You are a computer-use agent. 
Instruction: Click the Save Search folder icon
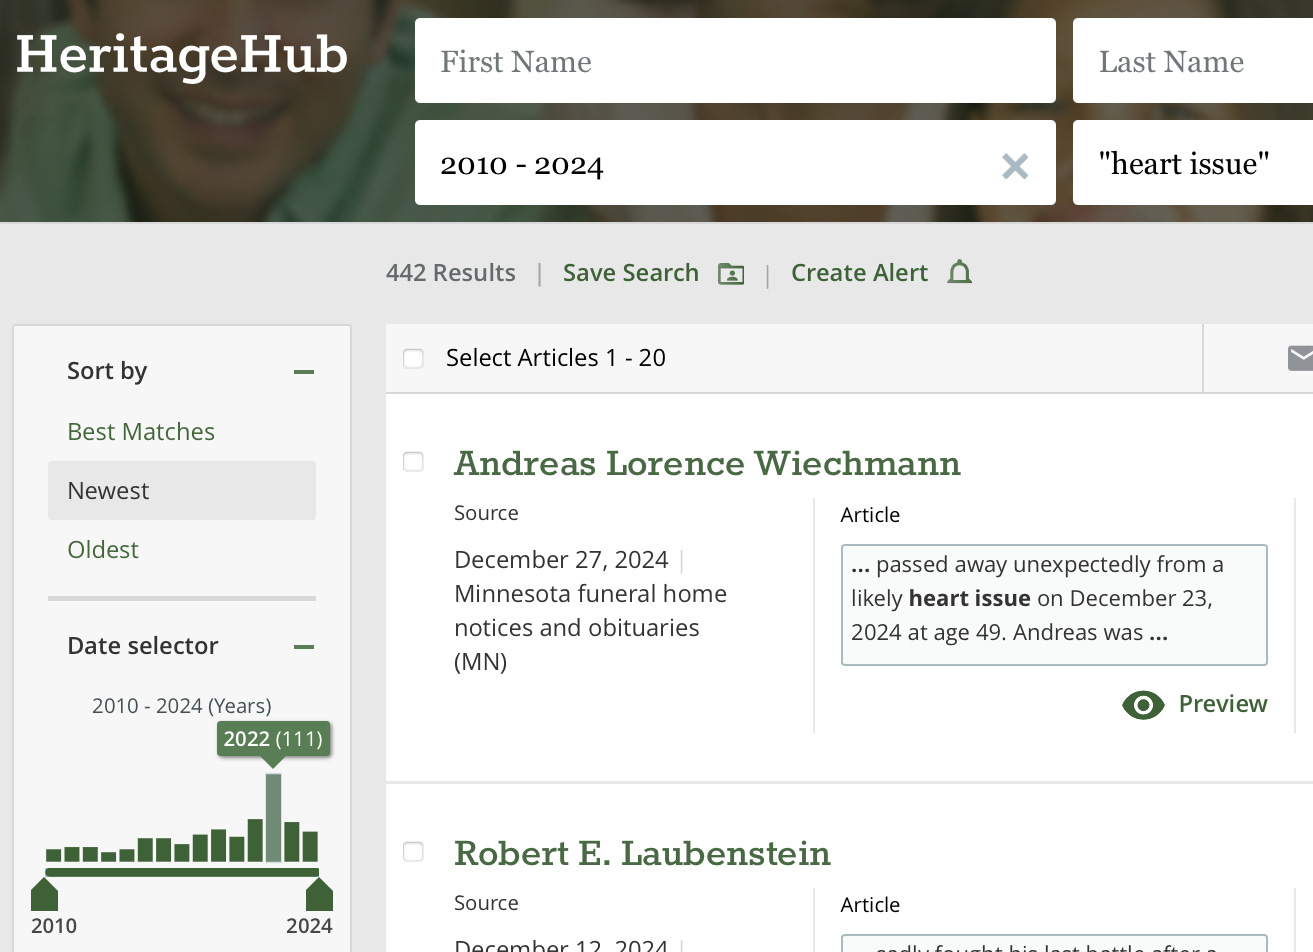pos(731,274)
